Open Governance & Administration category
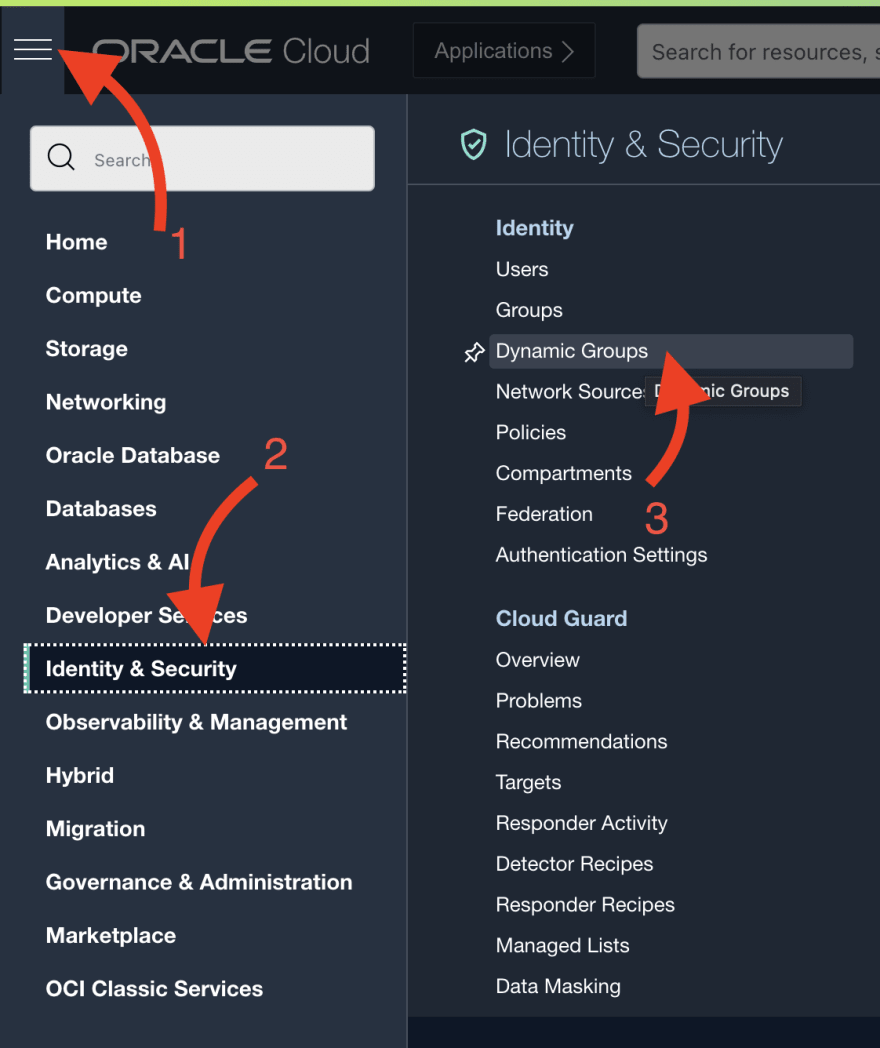This screenshot has width=880, height=1048. click(x=198, y=882)
